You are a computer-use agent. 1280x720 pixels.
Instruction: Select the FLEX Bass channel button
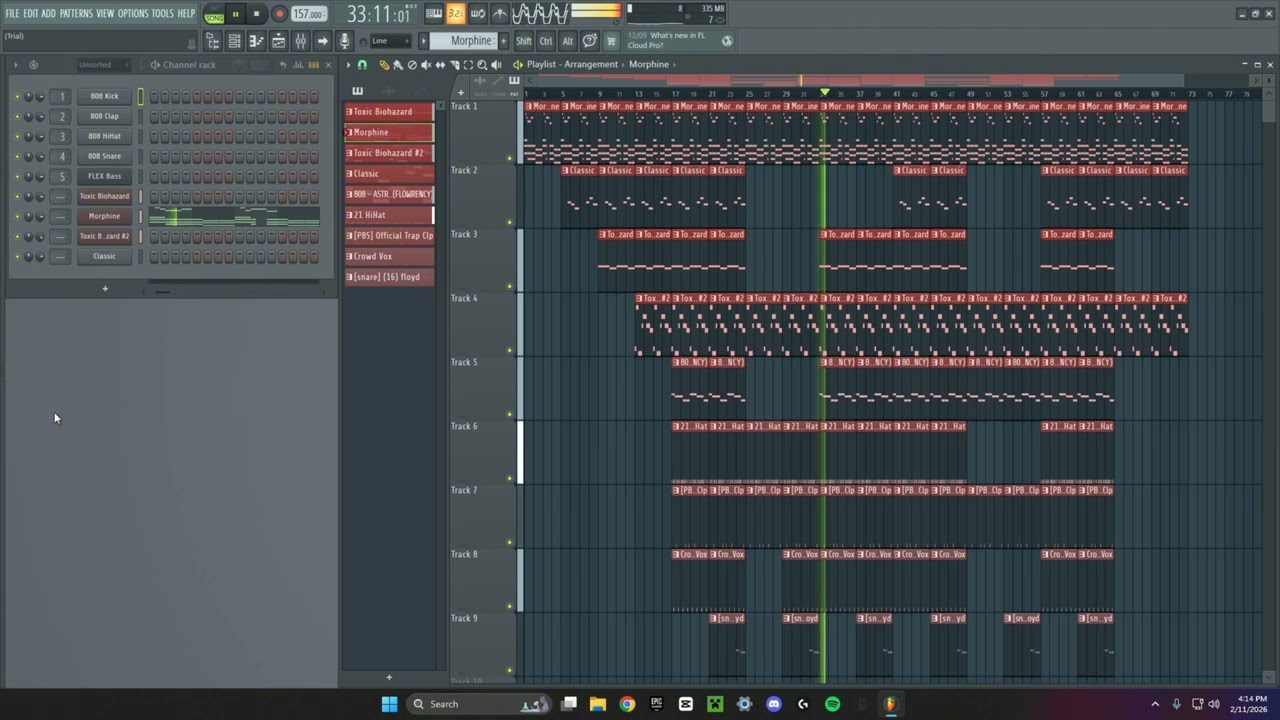pyautogui.click(x=104, y=176)
